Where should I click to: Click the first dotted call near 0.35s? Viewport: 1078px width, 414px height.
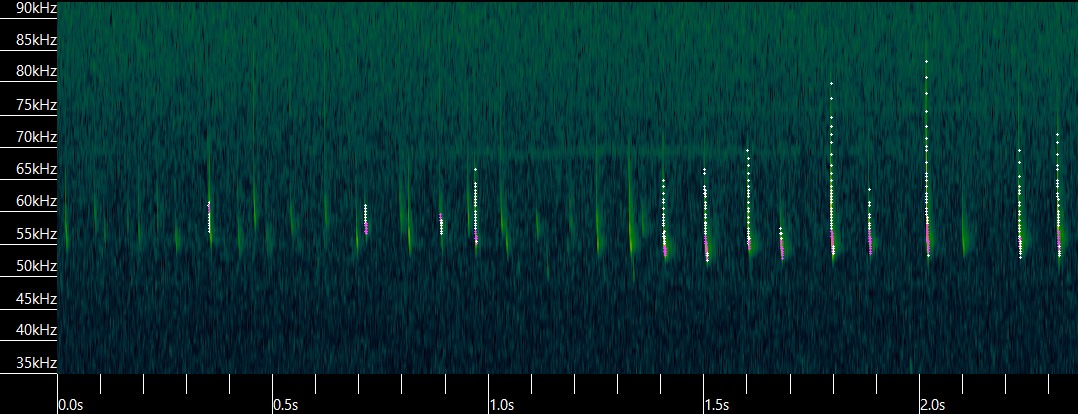209,217
